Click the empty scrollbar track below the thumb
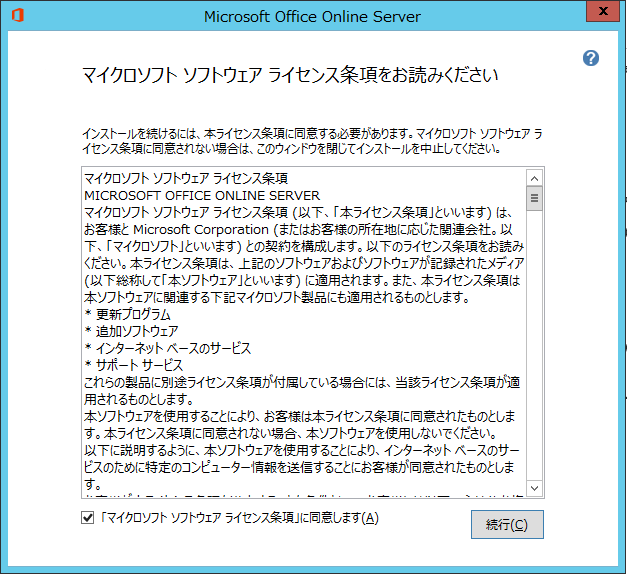This screenshot has width=627, height=574. click(535, 350)
